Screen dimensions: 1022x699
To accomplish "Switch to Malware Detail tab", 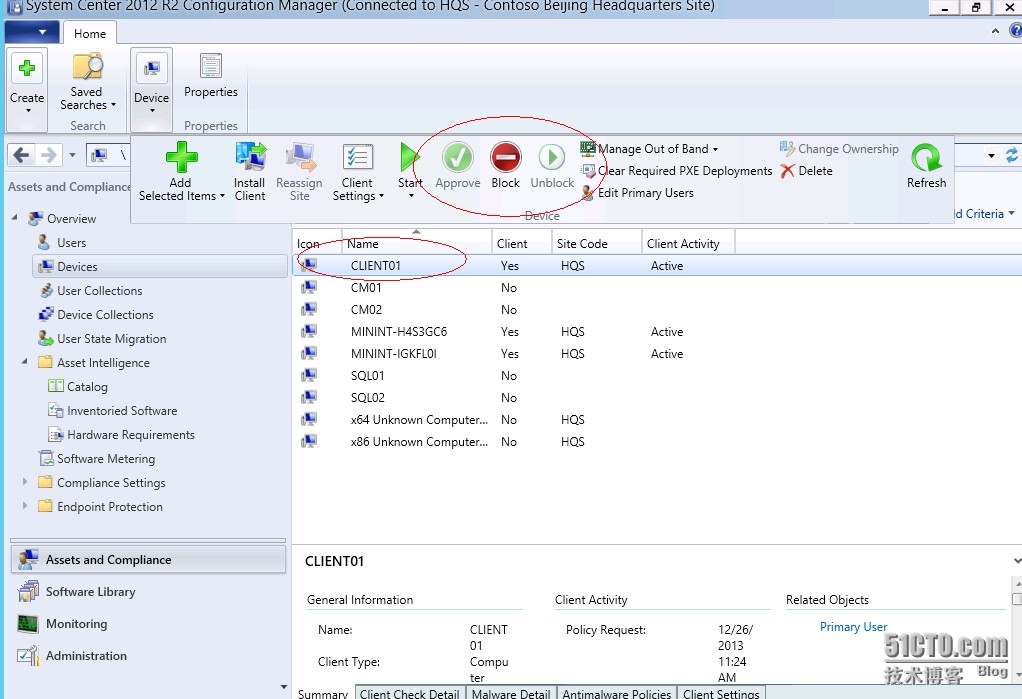I will (x=511, y=693).
